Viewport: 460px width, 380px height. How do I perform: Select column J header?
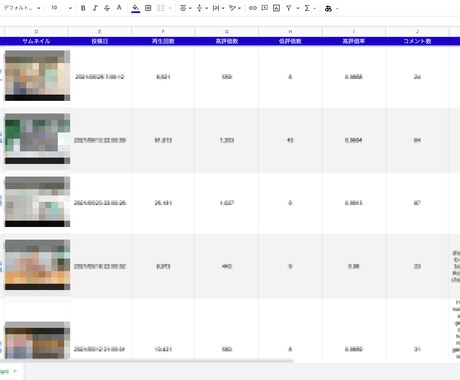tap(417, 32)
